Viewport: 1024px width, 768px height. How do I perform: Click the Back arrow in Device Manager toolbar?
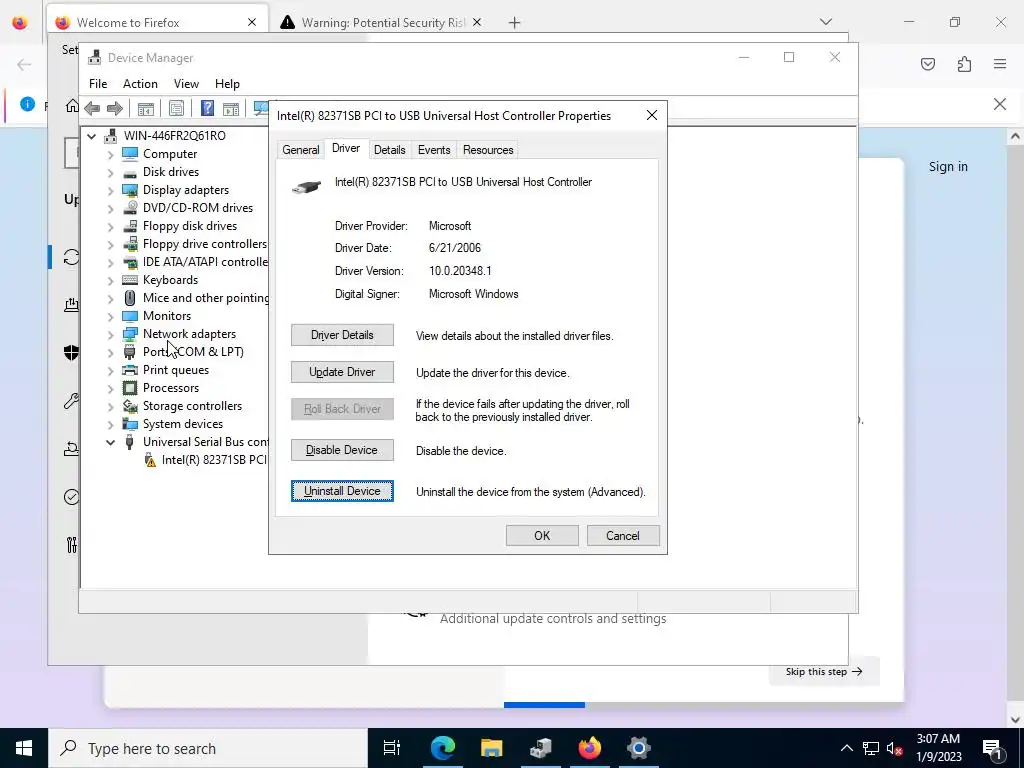click(x=92, y=108)
